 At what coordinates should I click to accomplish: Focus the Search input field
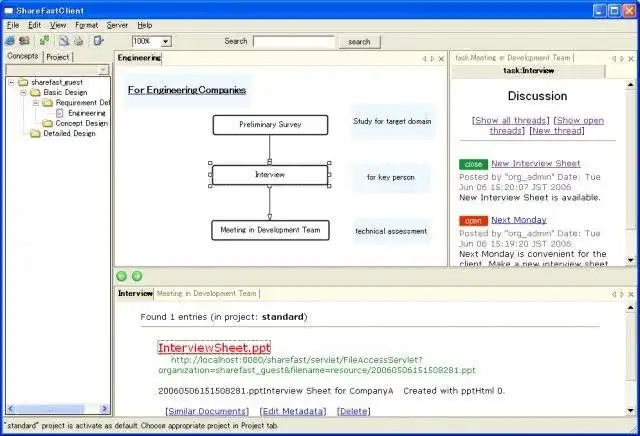[x=293, y=41]
